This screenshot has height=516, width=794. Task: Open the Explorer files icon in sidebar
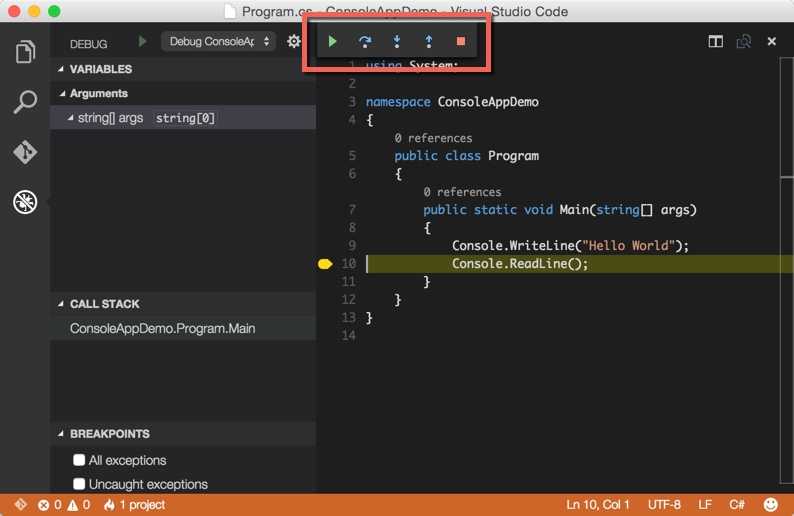(25, 52)
